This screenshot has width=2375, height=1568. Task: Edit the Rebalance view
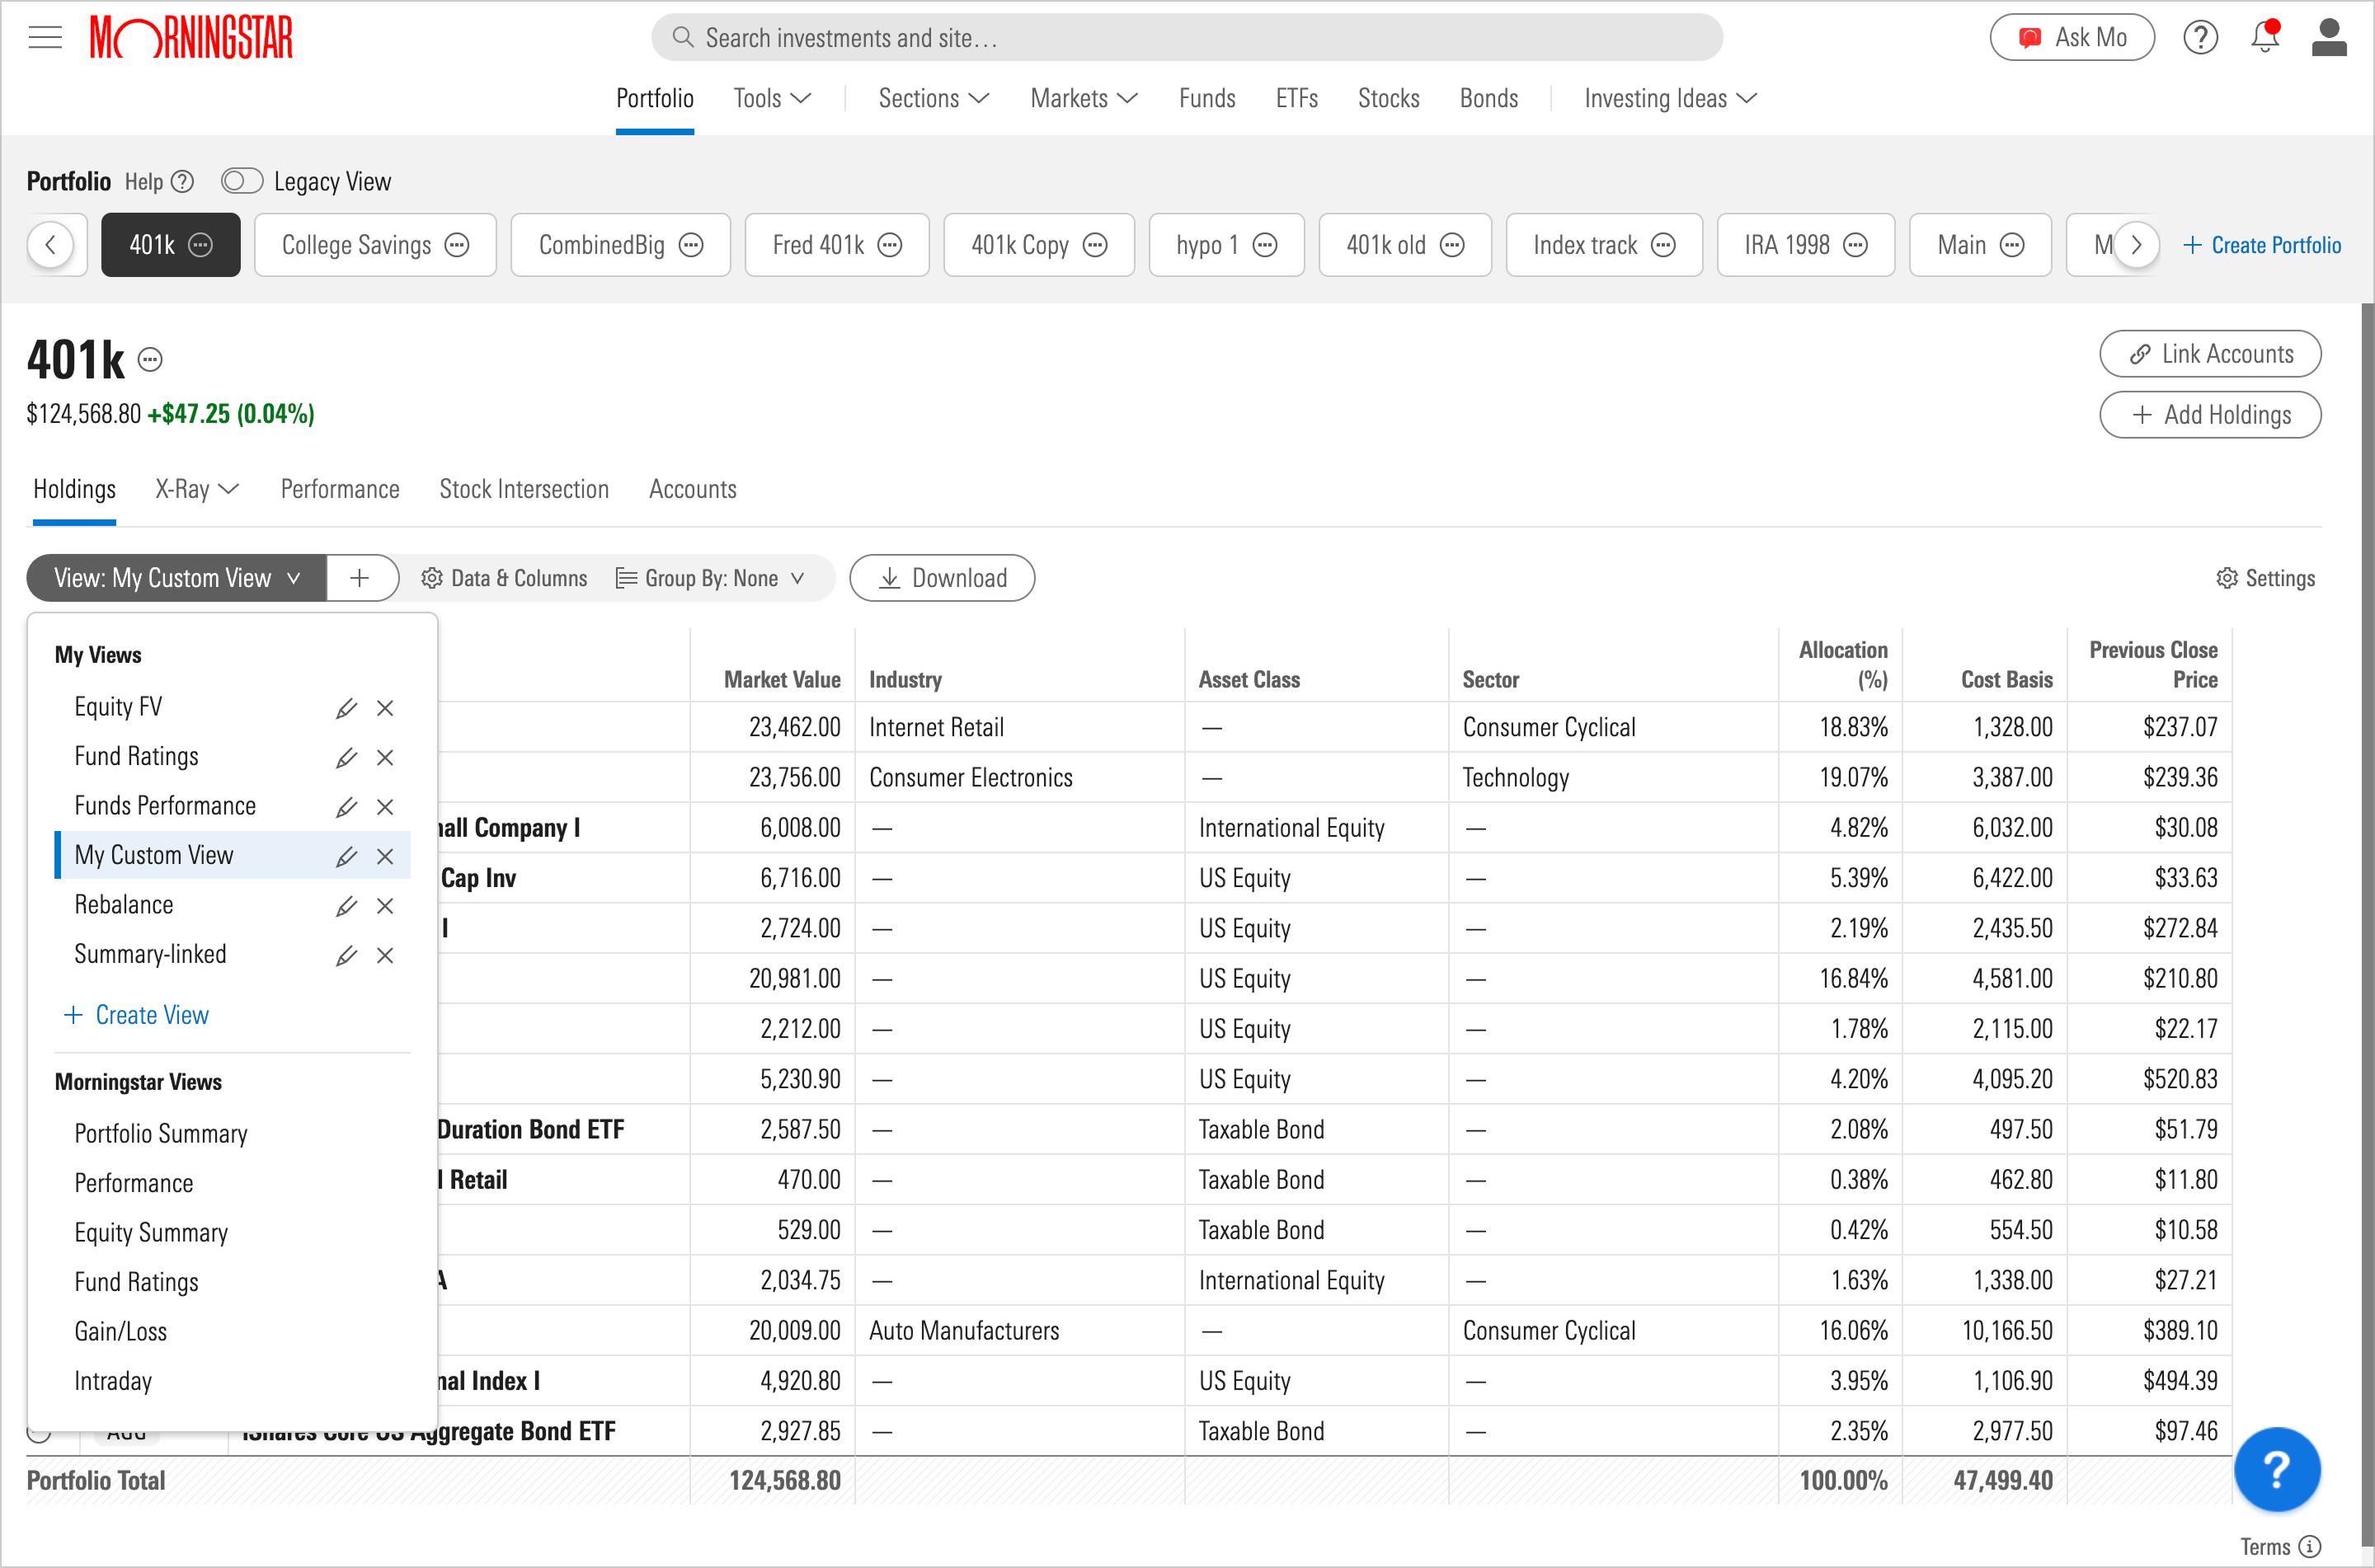346,906
